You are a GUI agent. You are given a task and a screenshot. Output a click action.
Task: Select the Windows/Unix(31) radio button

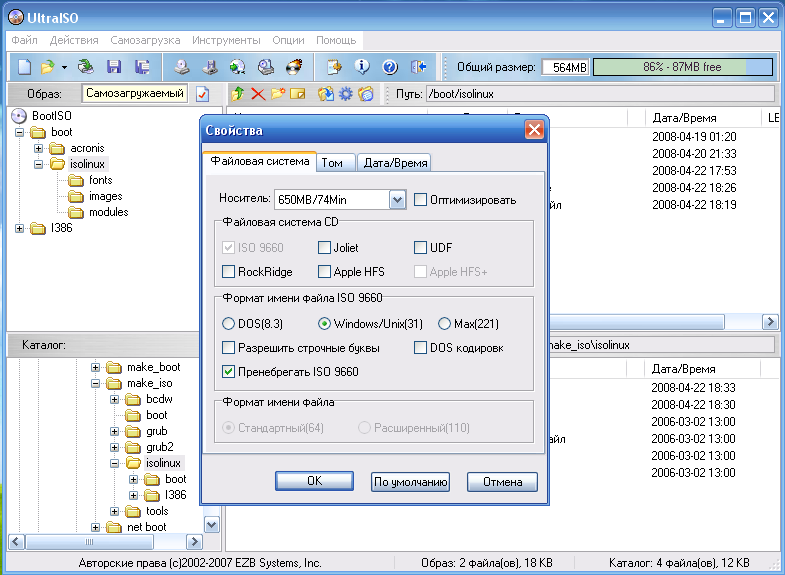(x=324, y=324)
